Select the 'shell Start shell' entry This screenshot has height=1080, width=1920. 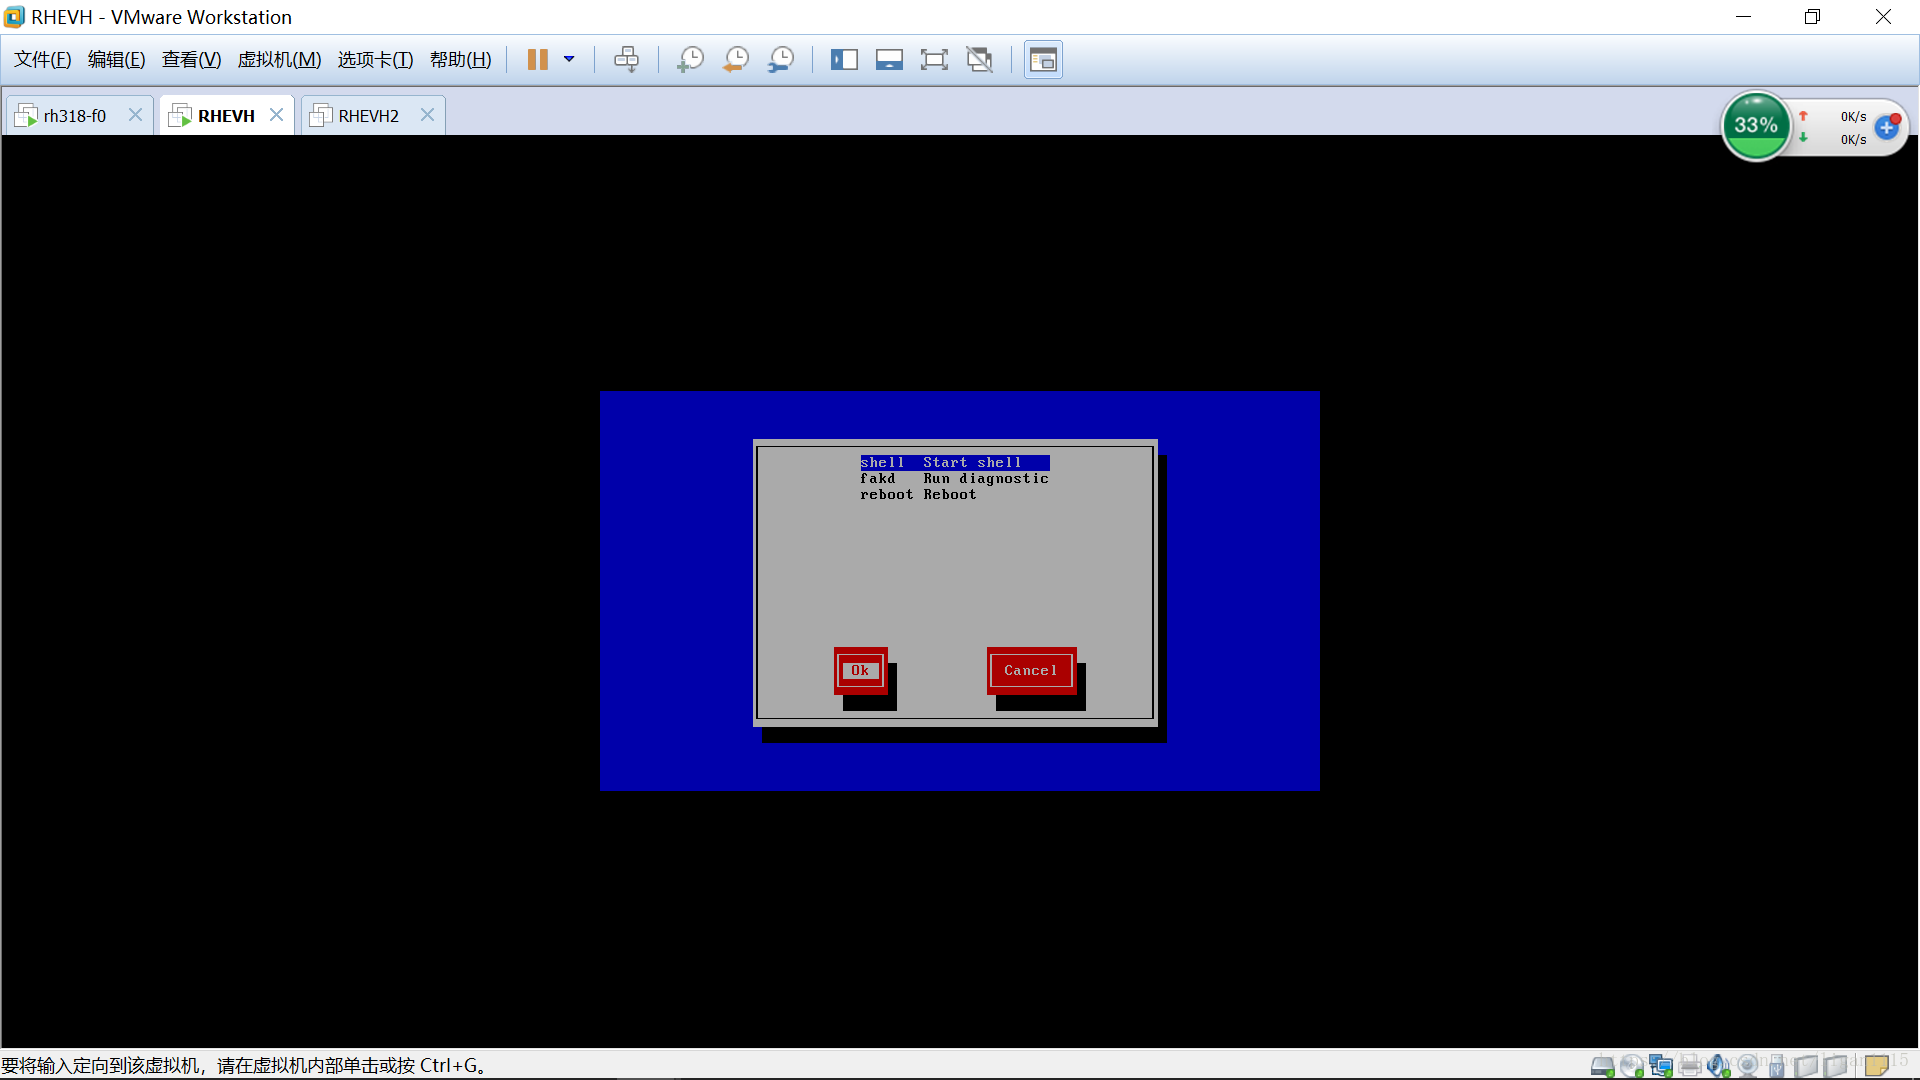point(955,462)
